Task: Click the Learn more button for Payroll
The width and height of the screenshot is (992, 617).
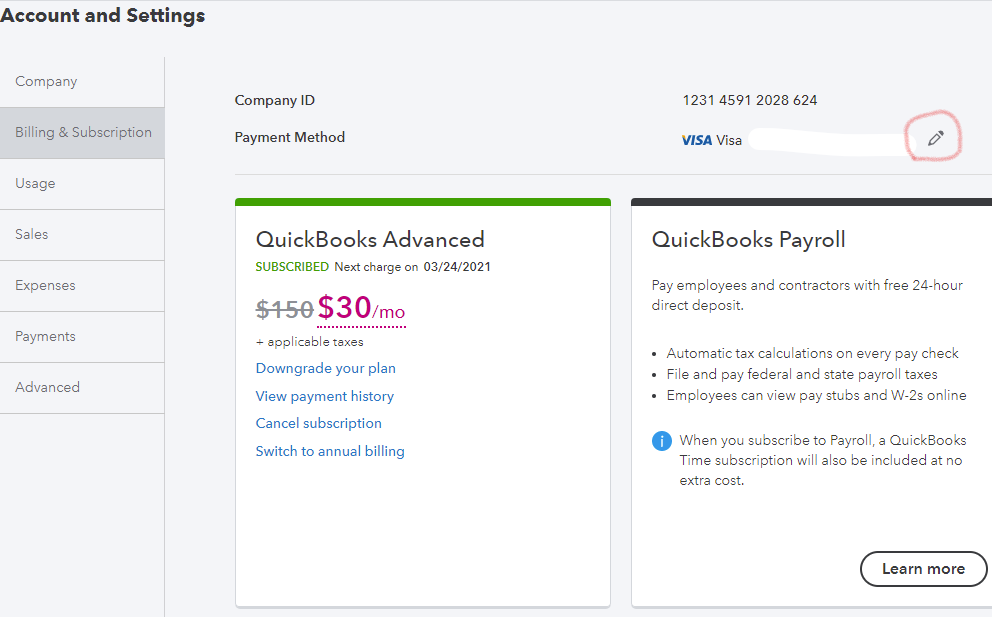Action: point(923,569)
